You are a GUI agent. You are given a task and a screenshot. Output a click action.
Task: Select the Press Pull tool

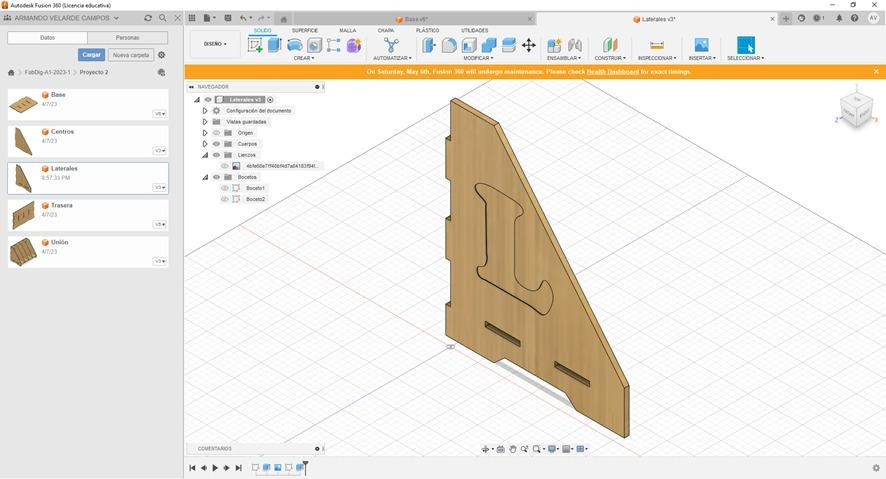(x=429, y=45)
